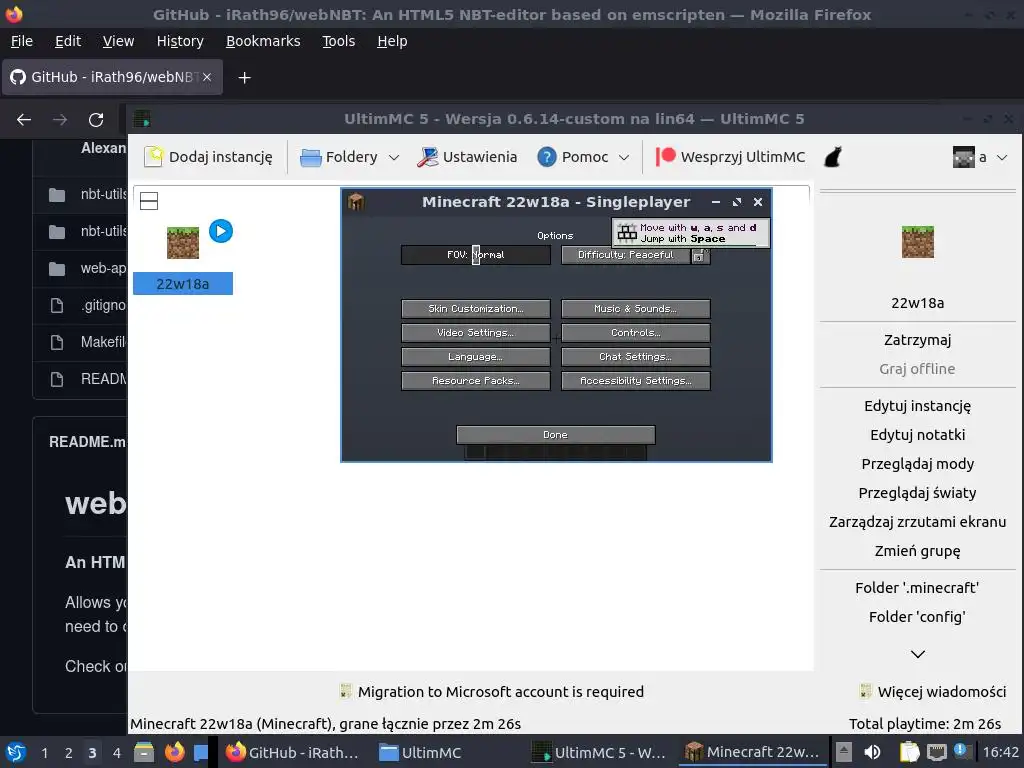
Task: Click Graj offline in side panel
Action: coord(918,369)
